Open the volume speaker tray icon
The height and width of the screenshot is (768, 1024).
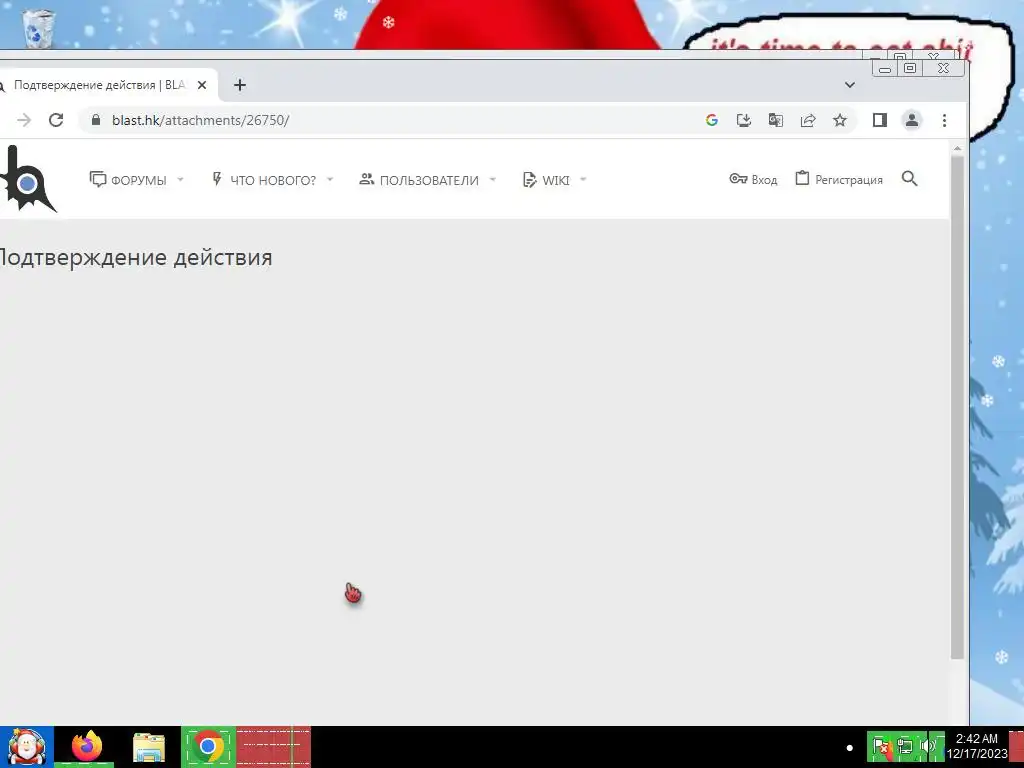pos(928,746)
